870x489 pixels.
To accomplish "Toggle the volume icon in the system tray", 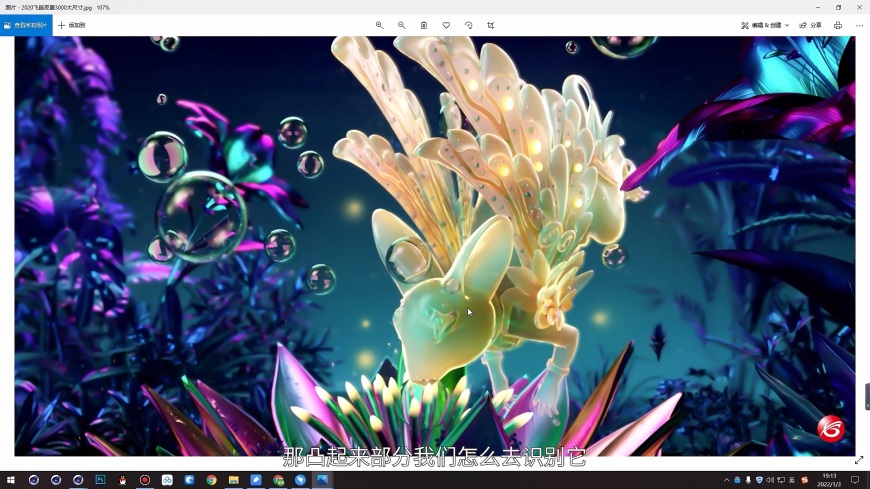I will (x=770, y=480).
